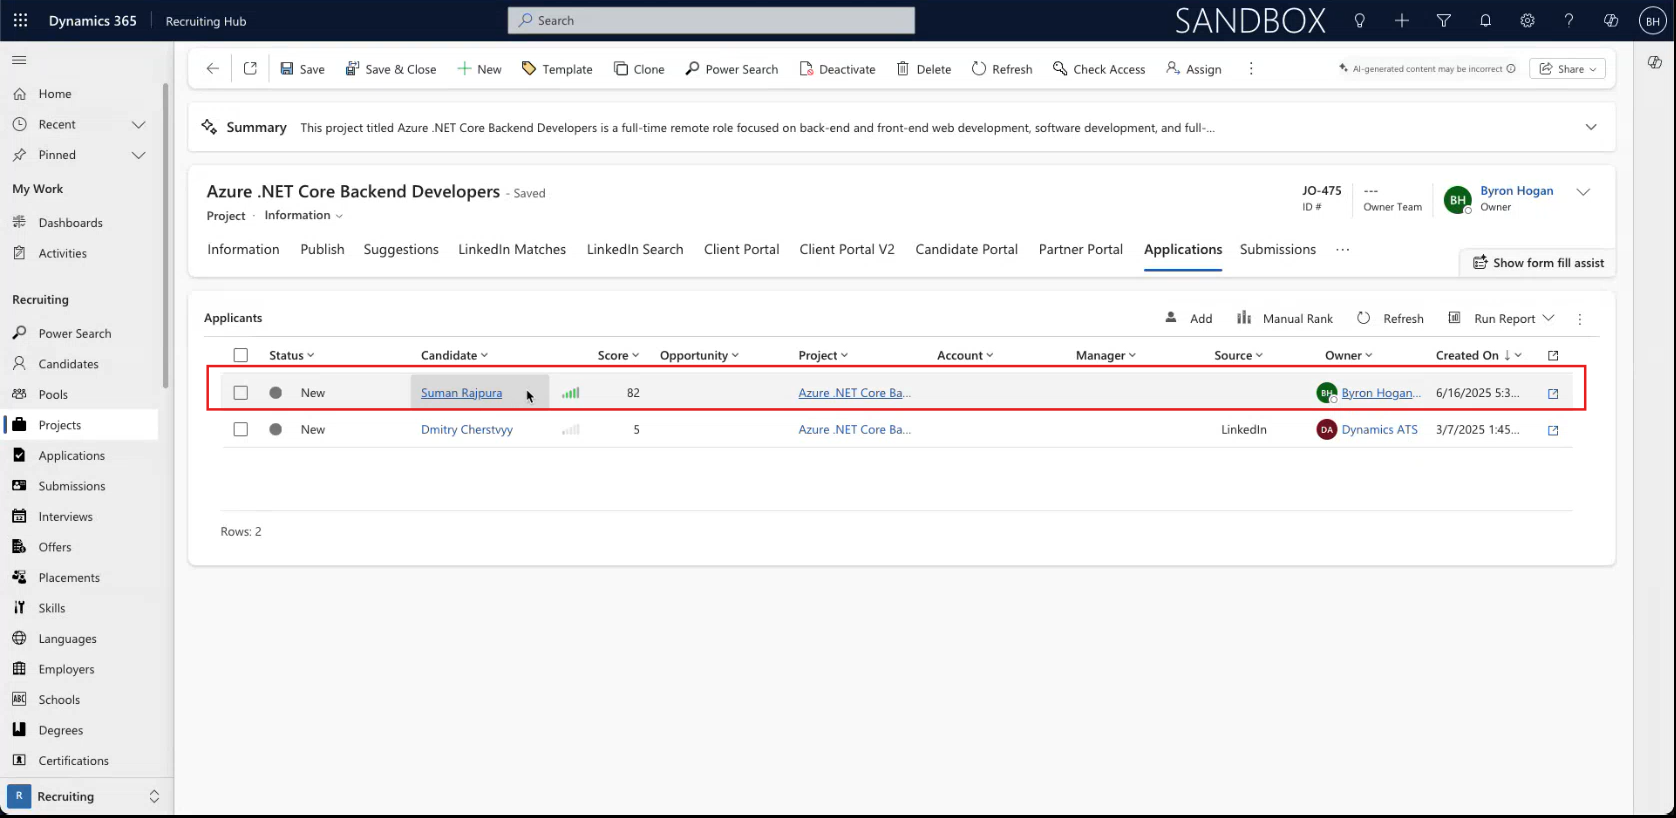Toggle the hamburger site map menu
The image size is (1676, 818).
coord(19,60)
